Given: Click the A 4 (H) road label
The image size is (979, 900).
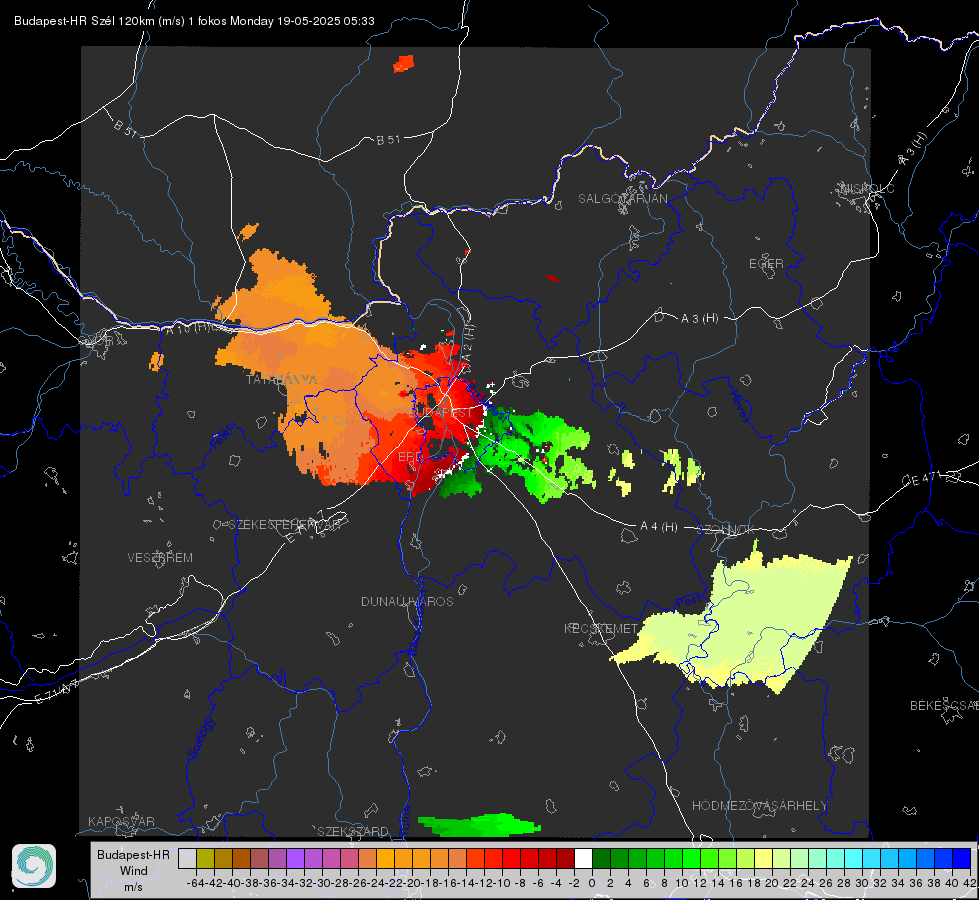Looking at the screenshot, I should pyautogui.click(x=659, y=527).
